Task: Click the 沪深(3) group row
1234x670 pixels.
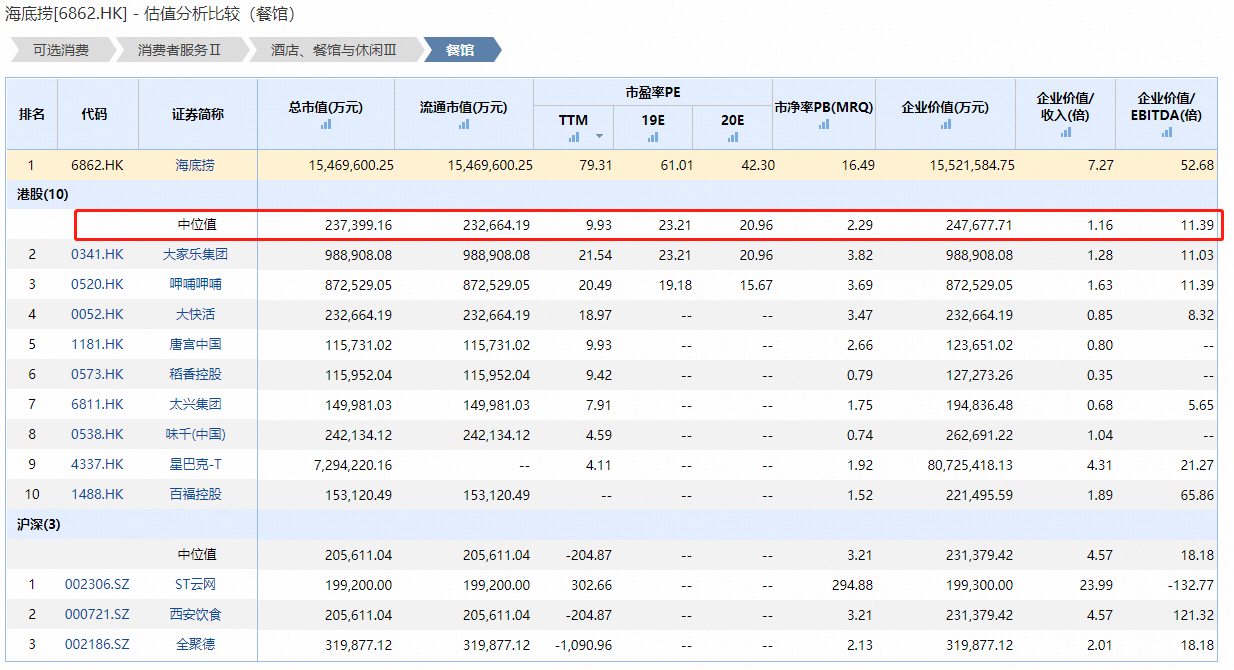Action: tap(612, 524)
